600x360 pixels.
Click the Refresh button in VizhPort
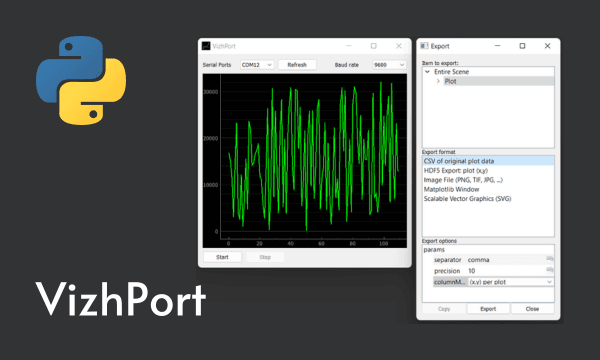[x=297, y=65]
